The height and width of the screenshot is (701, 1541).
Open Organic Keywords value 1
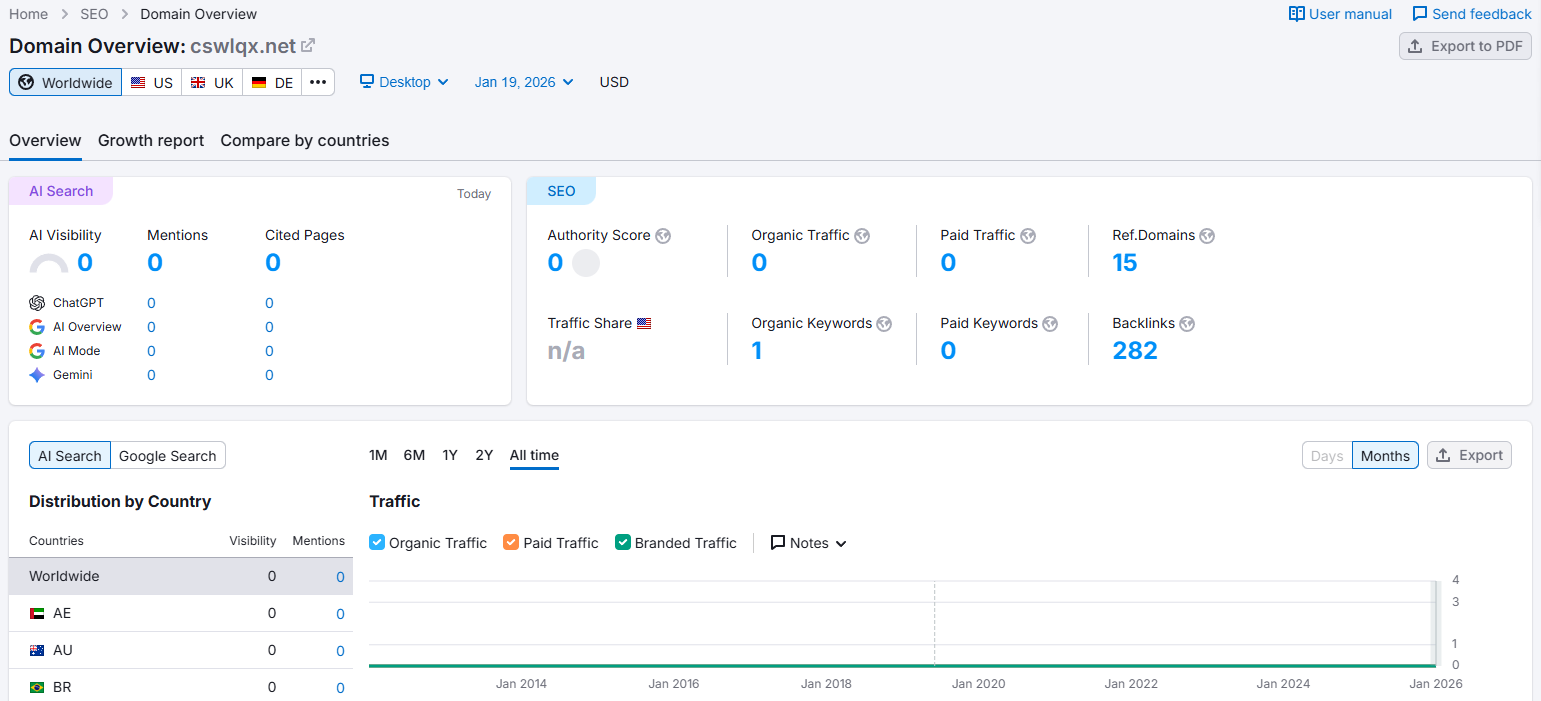coord(757,351)
